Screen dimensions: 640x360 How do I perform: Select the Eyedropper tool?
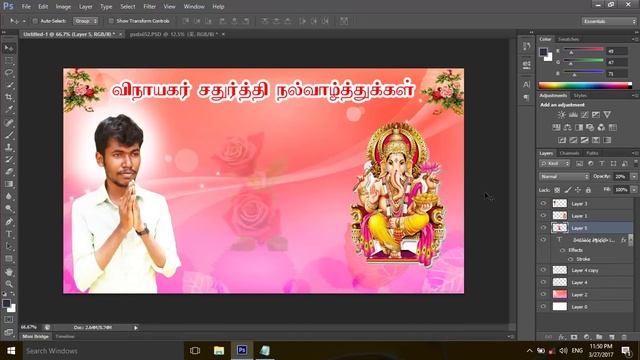pos(9,110)
